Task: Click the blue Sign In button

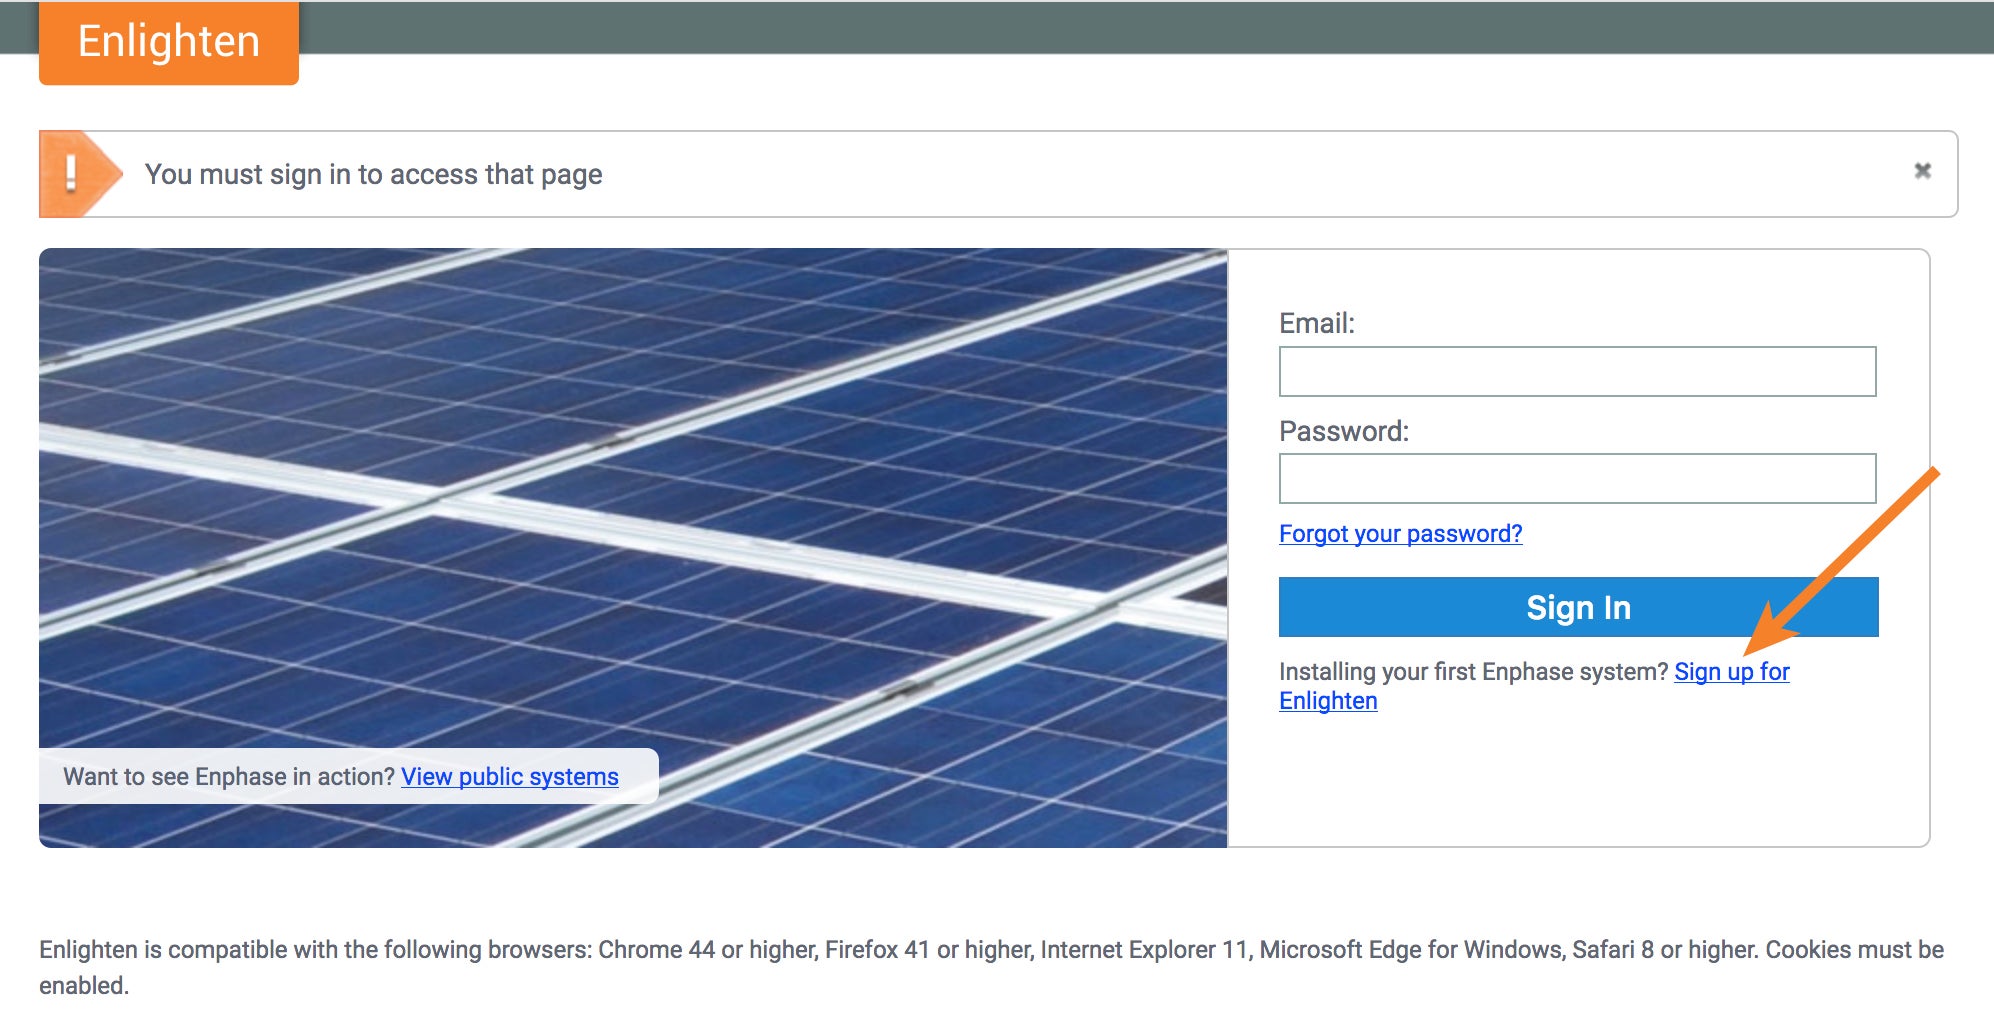Action: tap(1578, 607)
